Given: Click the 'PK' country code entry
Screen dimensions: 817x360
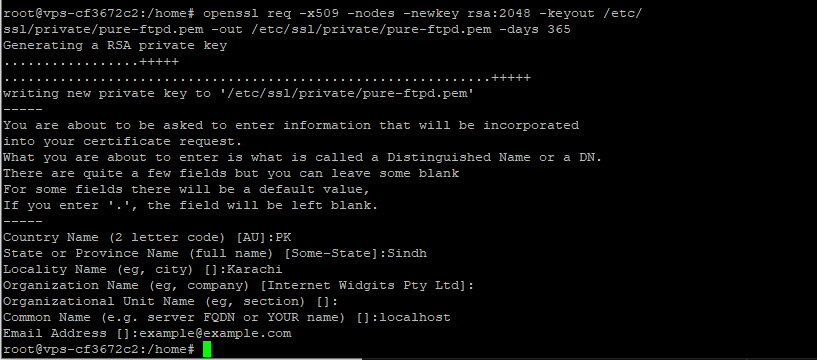Looking at the screenshot, I should coord(283,238).
